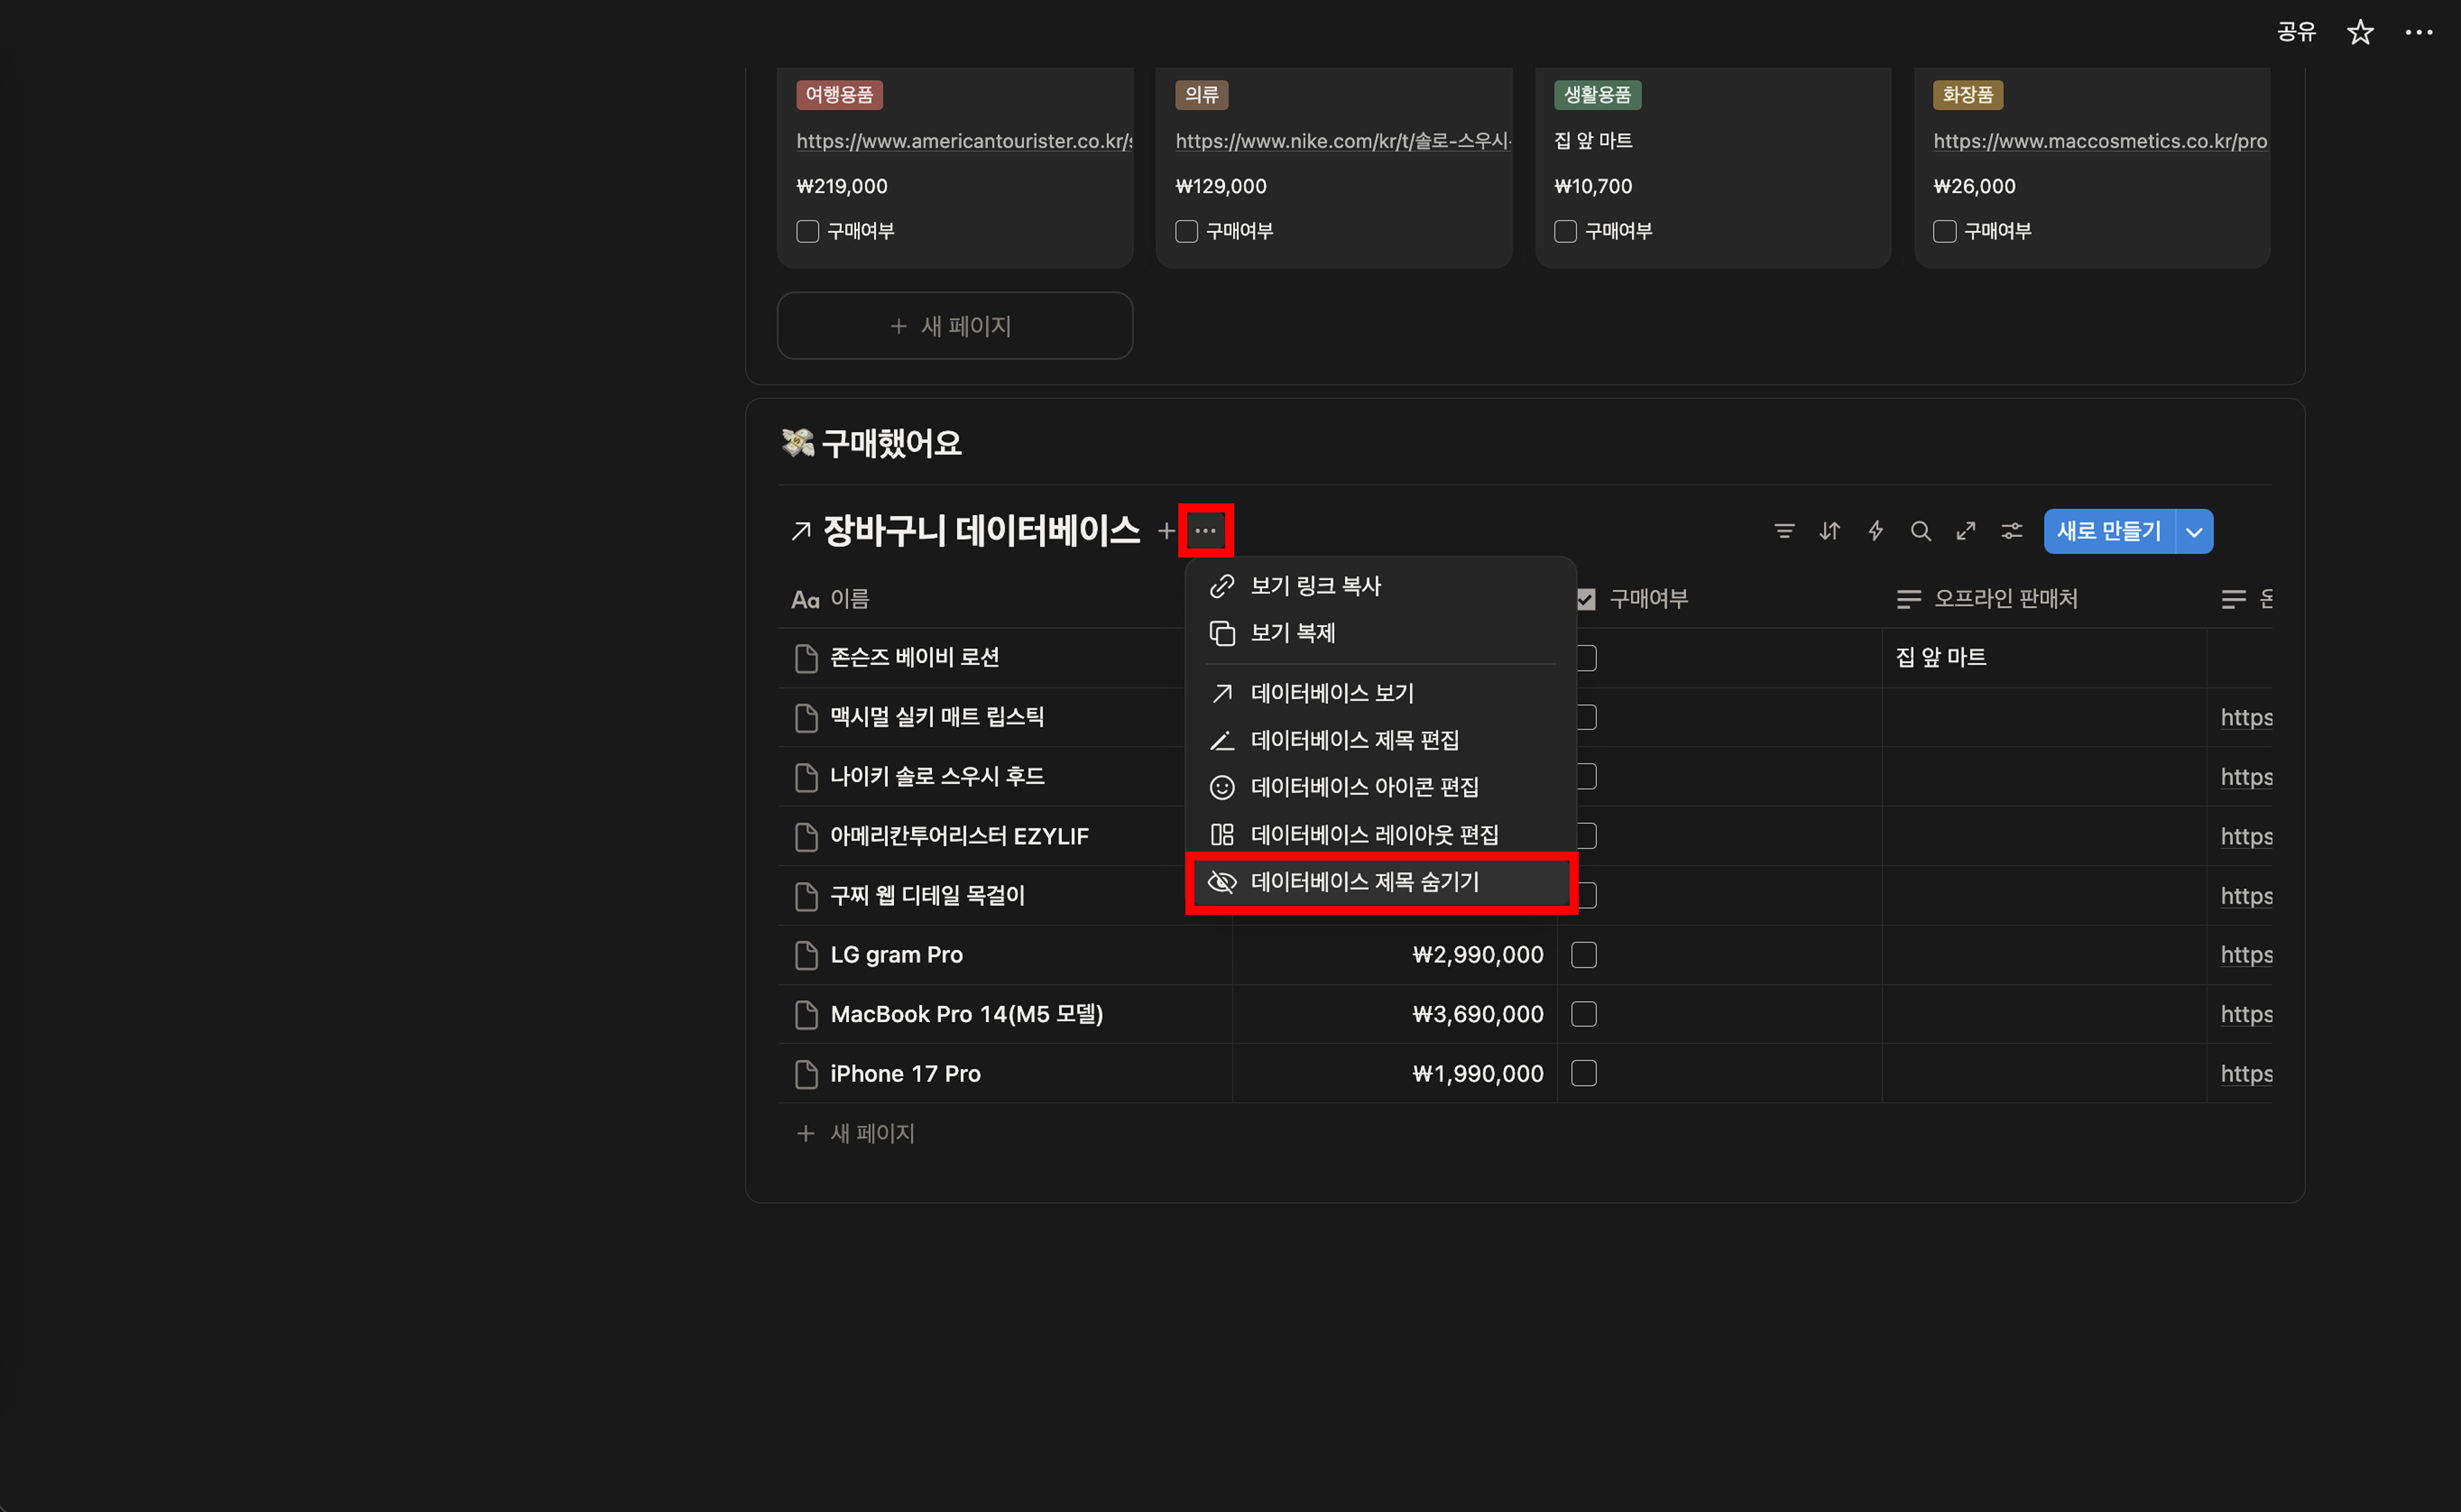The width and height of the screenshot is (2461, 1512).
Task: Open the maccosmetics.co.kr link on 화장품 card
Action: pos(2099,141)
